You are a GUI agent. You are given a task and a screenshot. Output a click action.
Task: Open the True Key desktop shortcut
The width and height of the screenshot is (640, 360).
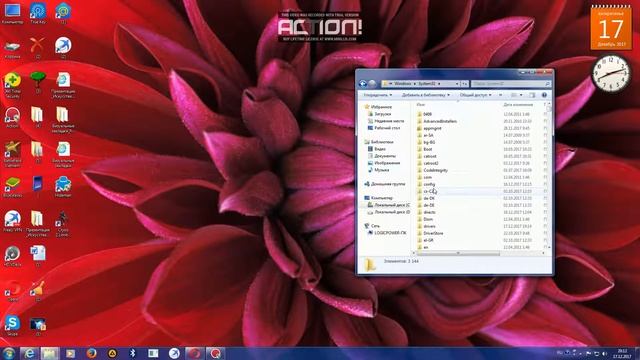click(38, 13)
